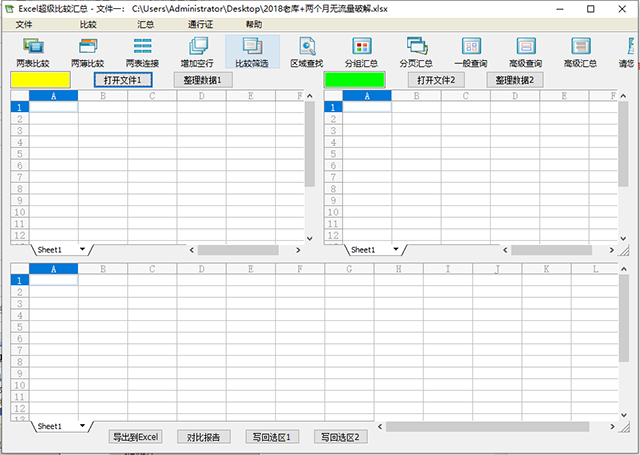The width and height of the screenshot is (640, 455).
Task: Click the 整理数据2 button
Action: pos(515,80)
